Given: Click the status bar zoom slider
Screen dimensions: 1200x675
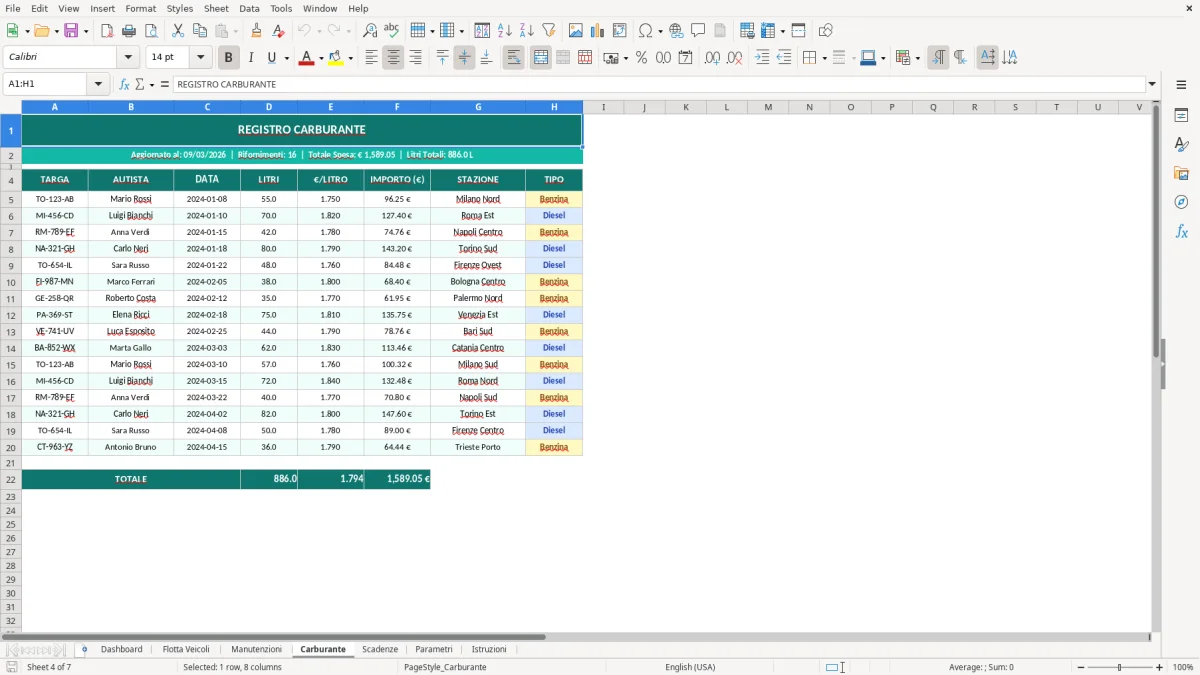Looking at the screenshot, I should pyautogui.click(x=1119, y=667).
